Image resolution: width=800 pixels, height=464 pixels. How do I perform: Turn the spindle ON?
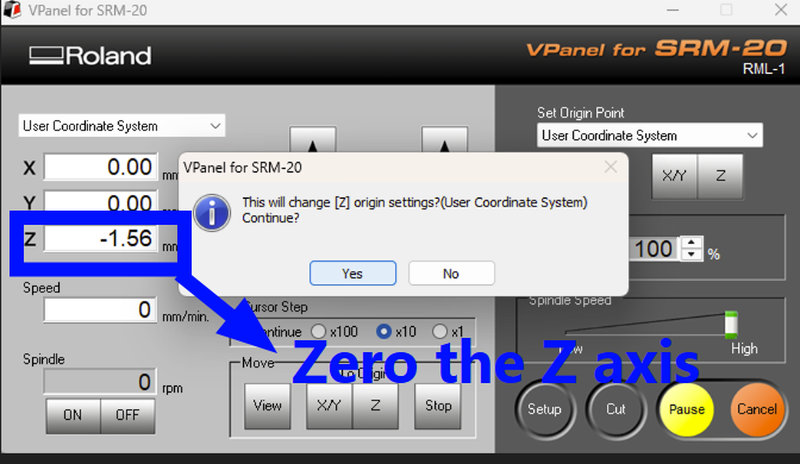pyautogui.click(x=73, y=415)
